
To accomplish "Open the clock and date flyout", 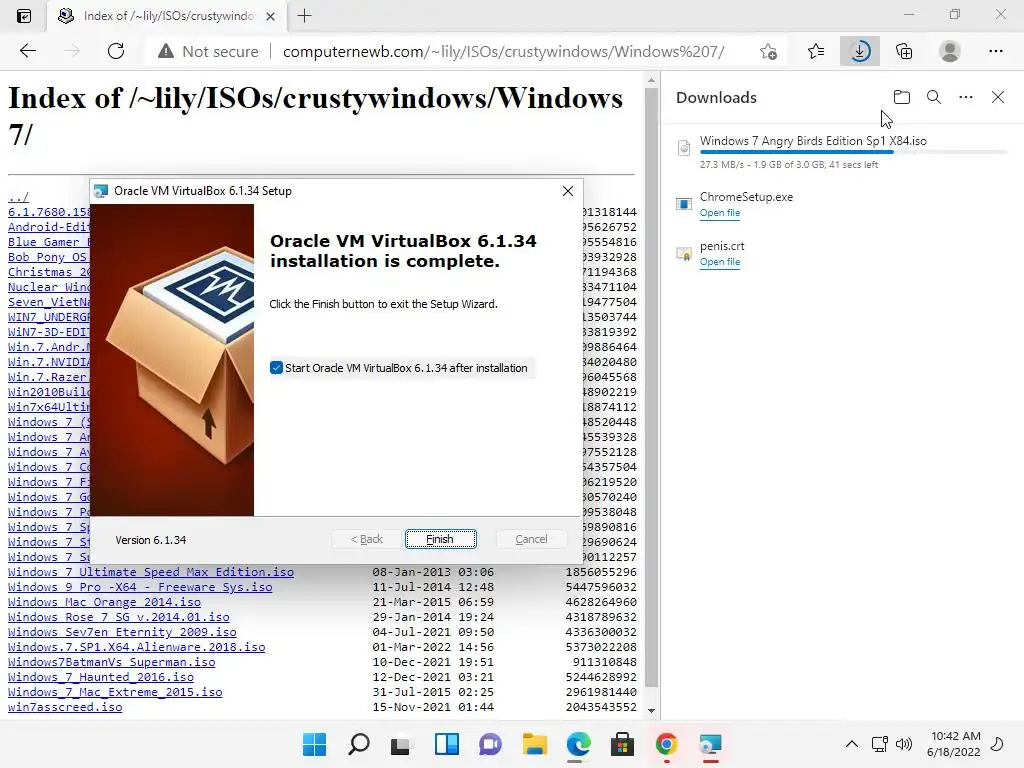I will (x=953, y=744).
